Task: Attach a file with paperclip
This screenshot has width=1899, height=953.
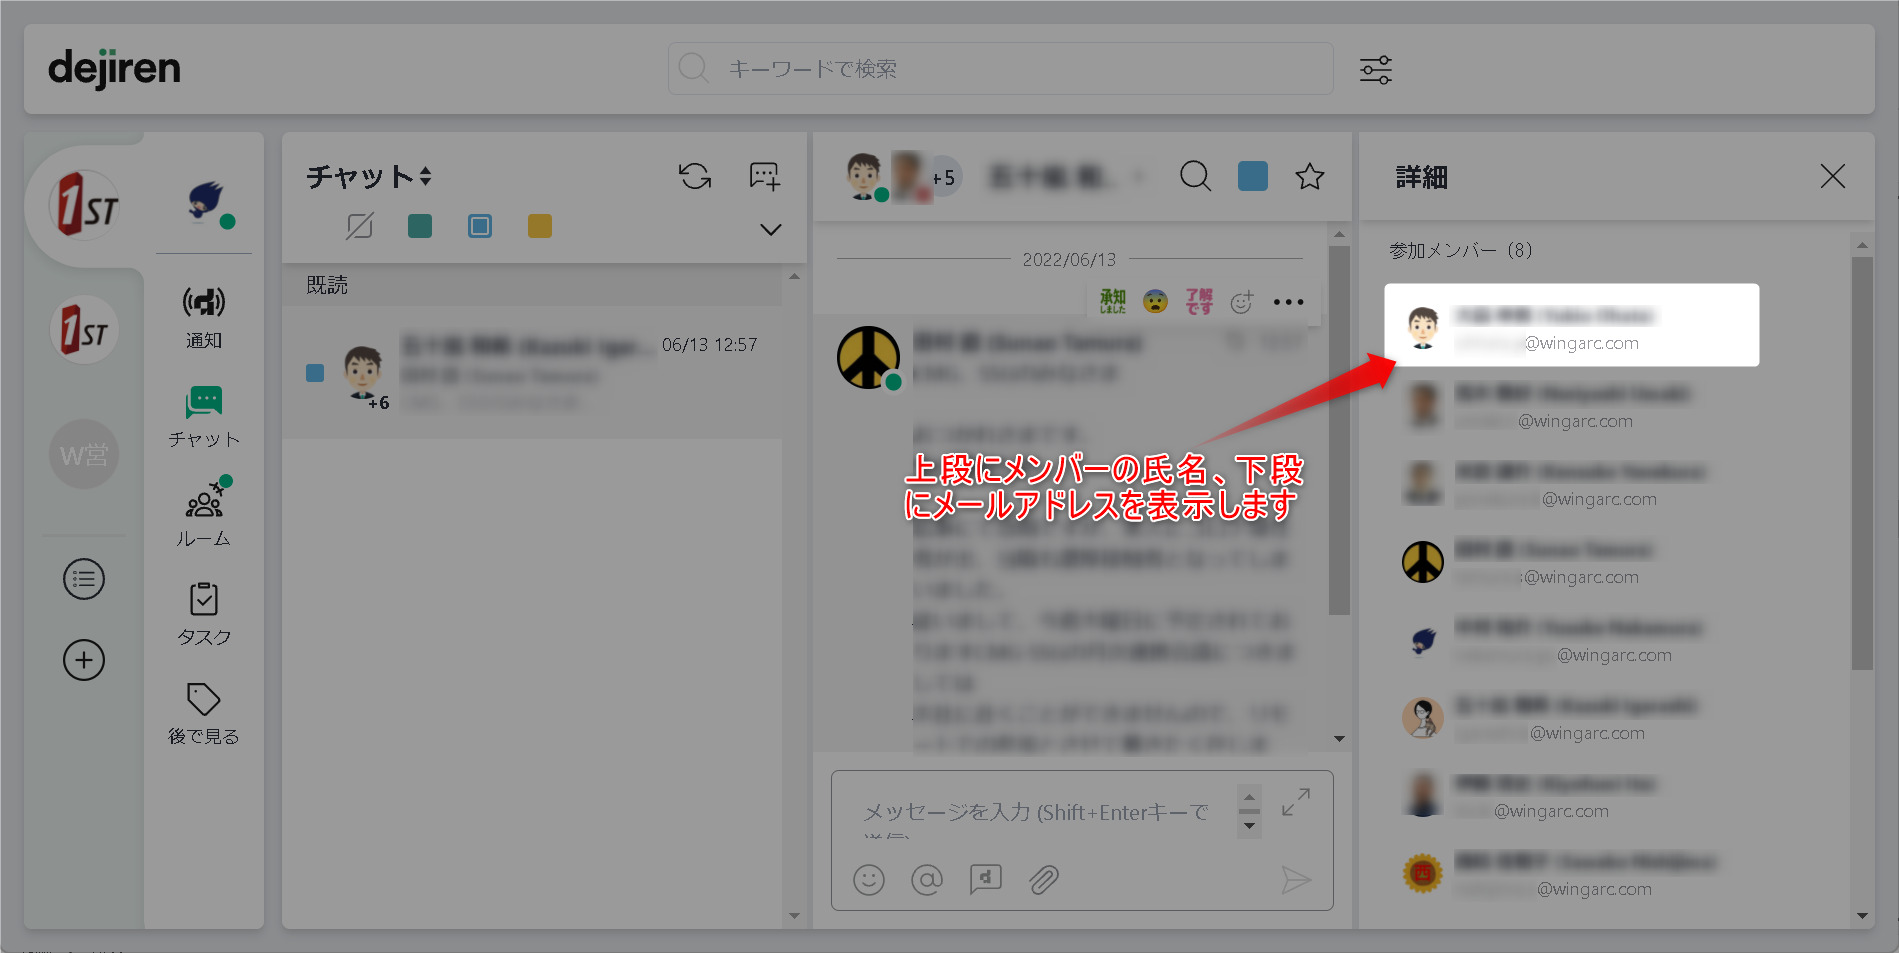Action: pyautogui.click(x=1044, y=880)
